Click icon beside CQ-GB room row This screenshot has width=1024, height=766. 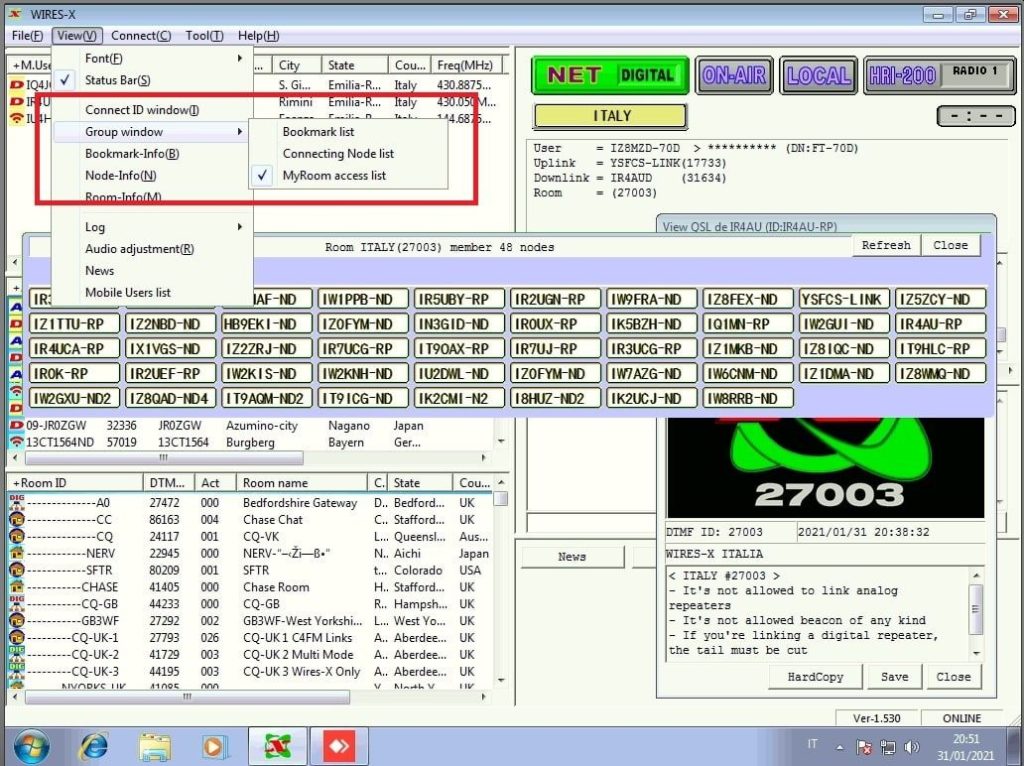[16, 604]
